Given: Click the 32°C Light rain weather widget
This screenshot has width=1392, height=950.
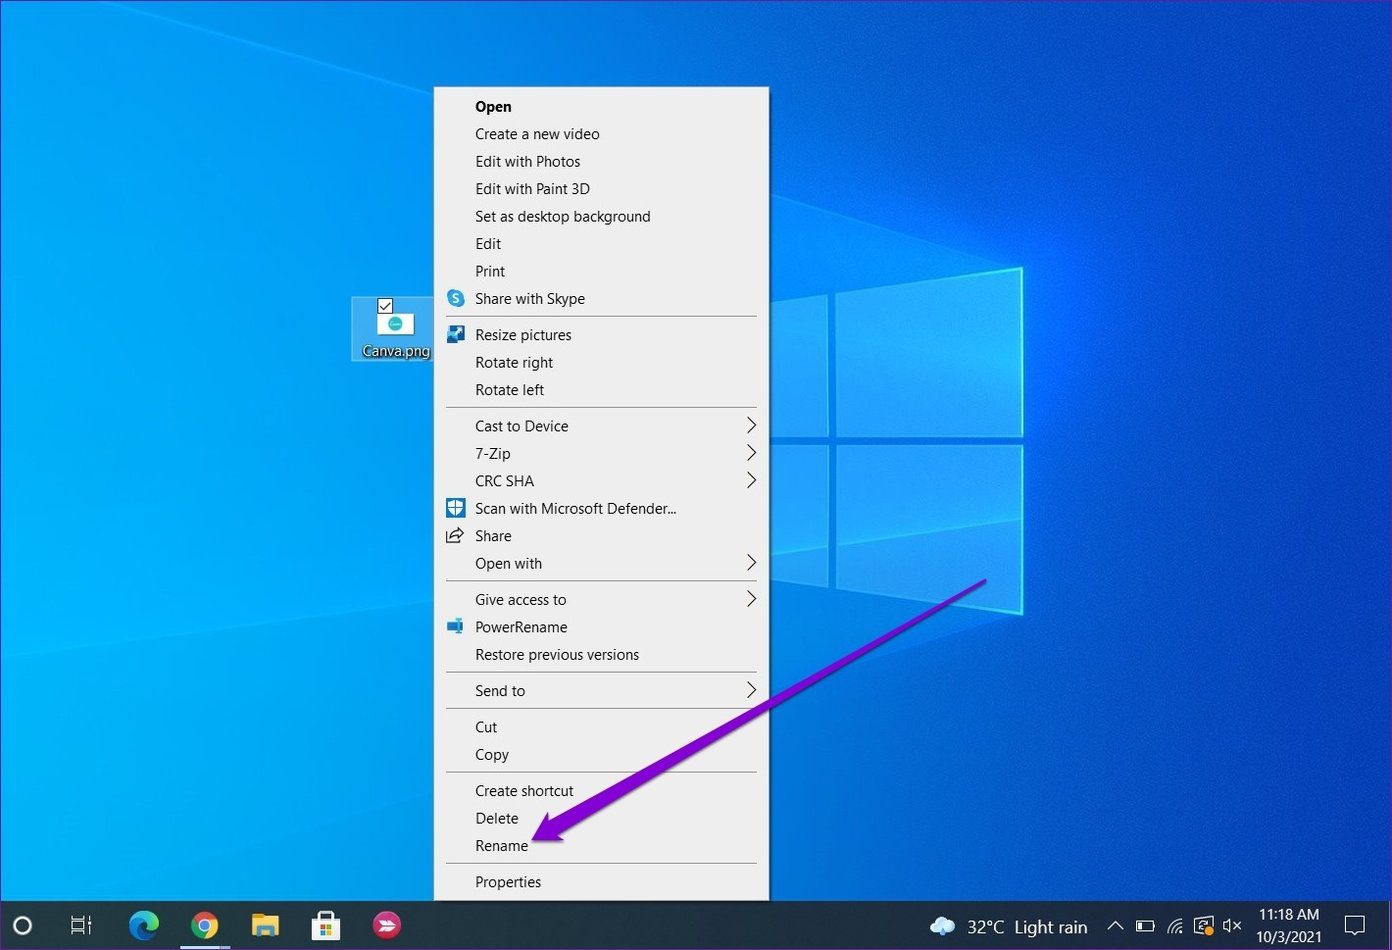Looking at the screenshot, I should pyautogui.click(x=1008, y=926).
